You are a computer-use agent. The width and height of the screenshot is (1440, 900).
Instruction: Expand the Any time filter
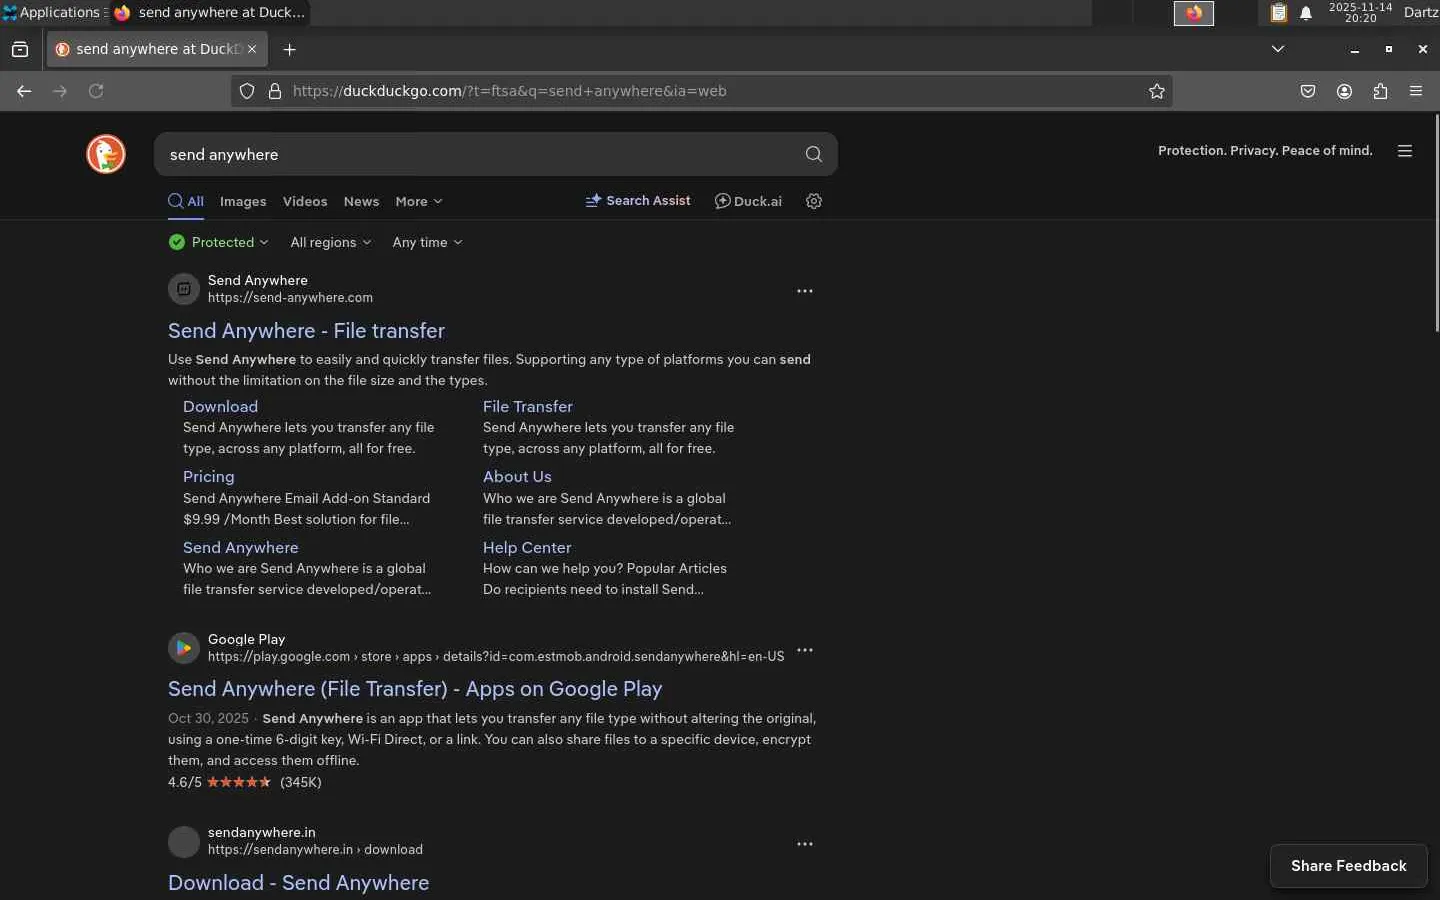pos(427,242)
